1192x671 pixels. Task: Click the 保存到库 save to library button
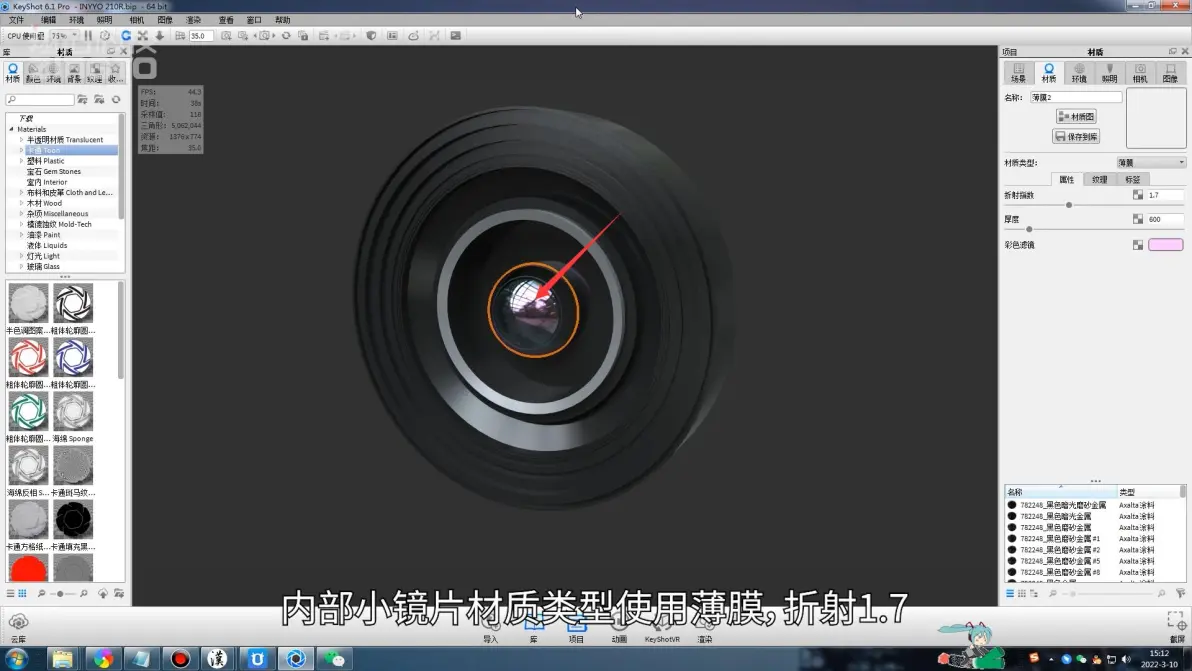pos(1076,137)
